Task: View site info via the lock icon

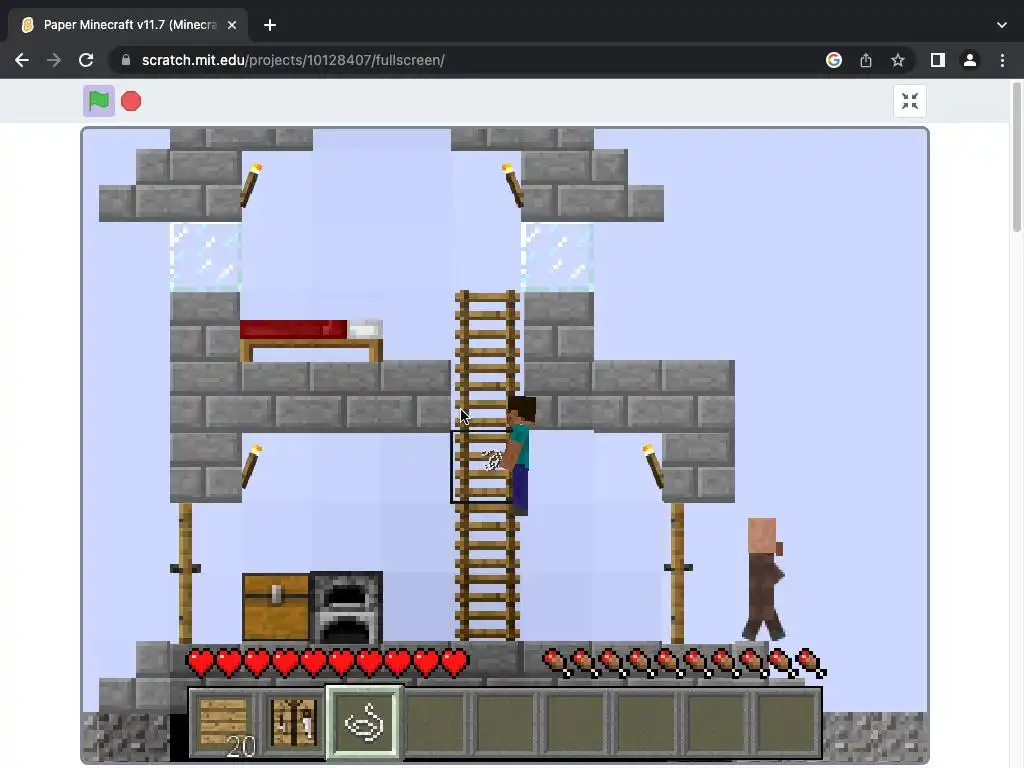Action: point(126,60)
